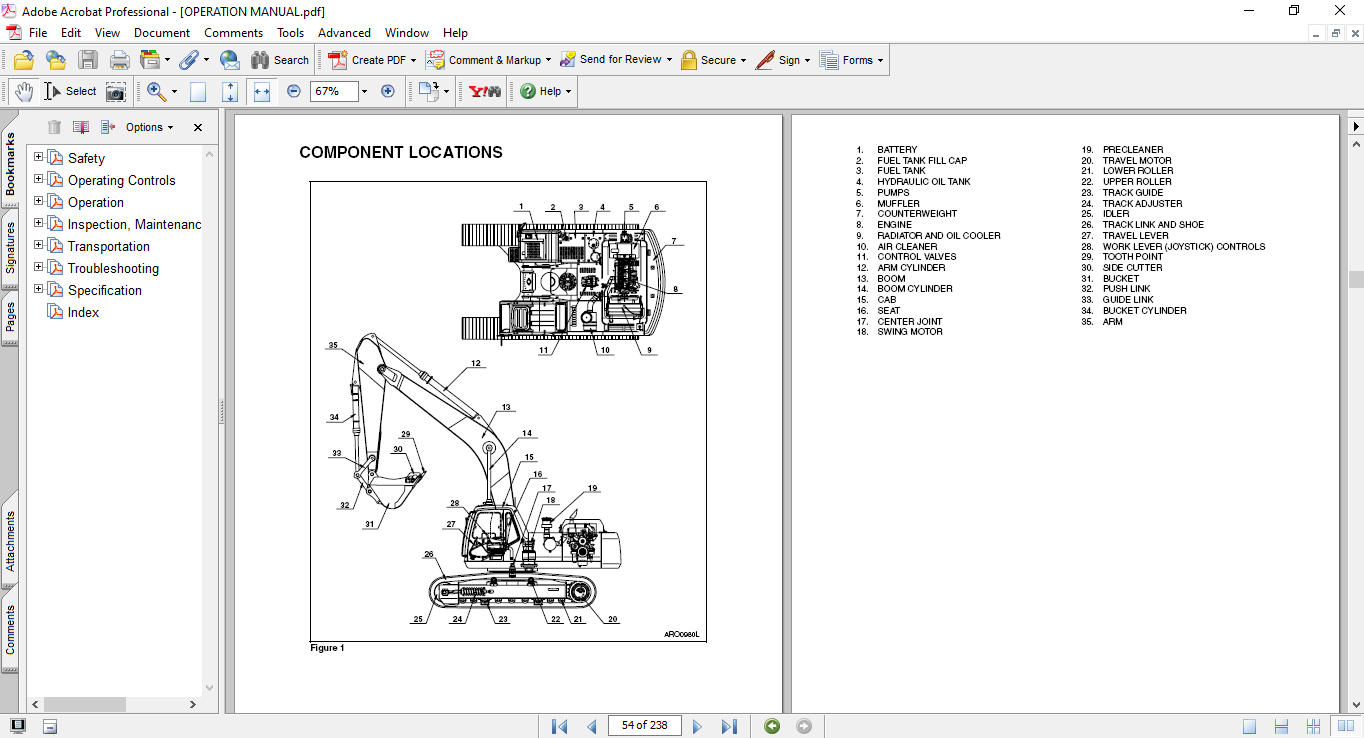
Task: Click the Fit Width icon
Action: coord(262,91)
